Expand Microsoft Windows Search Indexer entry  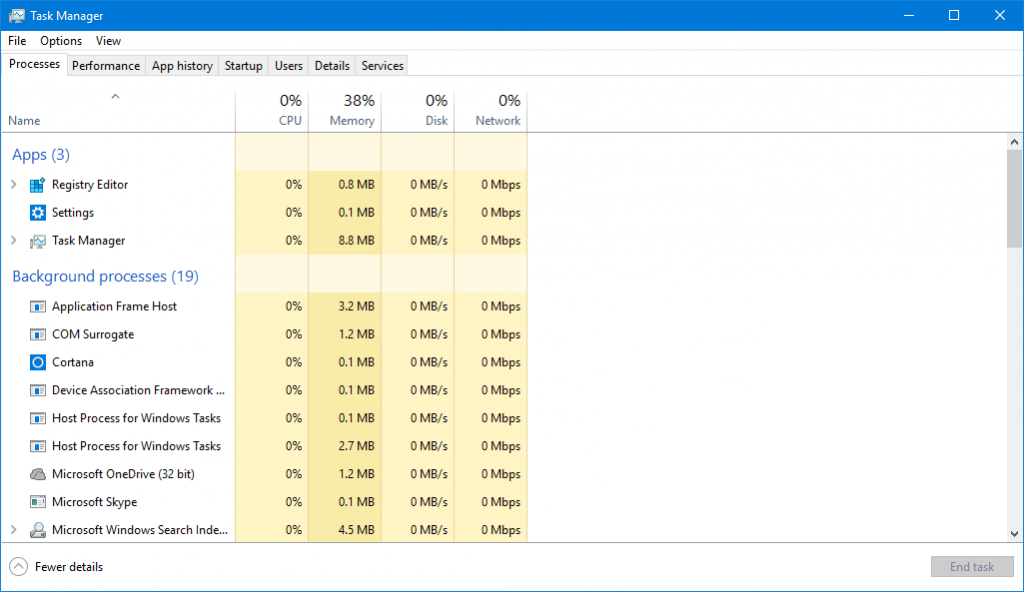(x=13, y=529)
